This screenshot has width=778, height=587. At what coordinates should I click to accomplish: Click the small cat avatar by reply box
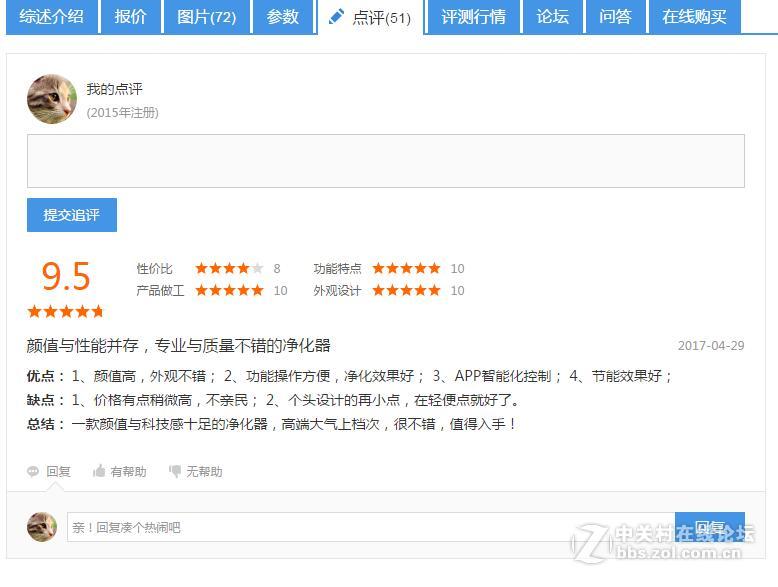coord(42,527)
